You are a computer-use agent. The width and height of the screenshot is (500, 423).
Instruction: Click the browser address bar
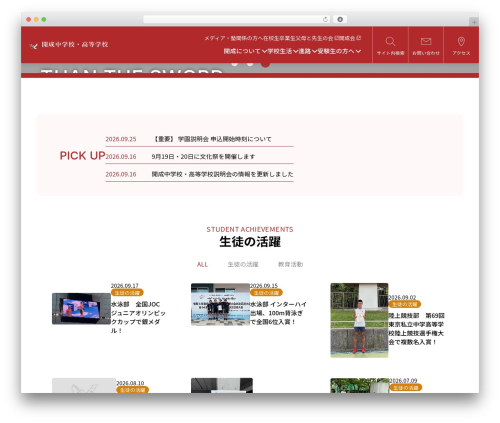[237, 19]
